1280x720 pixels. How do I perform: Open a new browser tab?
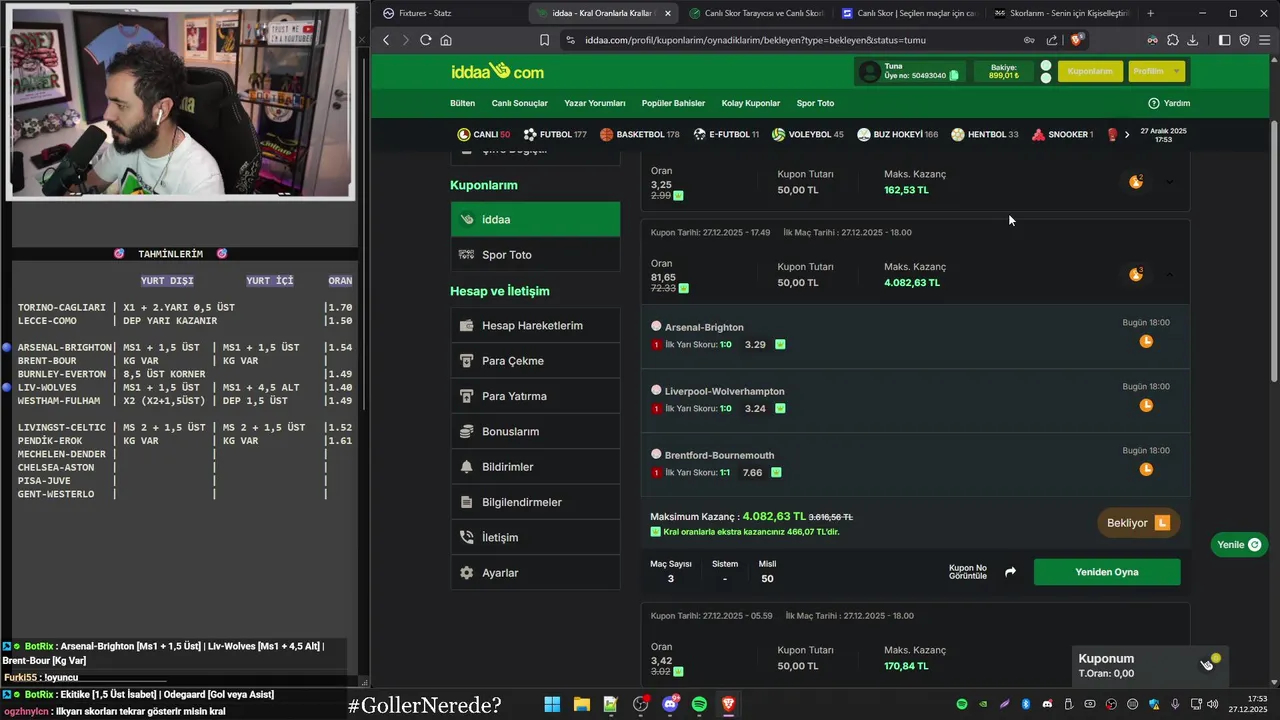(x=1150, y=13)
